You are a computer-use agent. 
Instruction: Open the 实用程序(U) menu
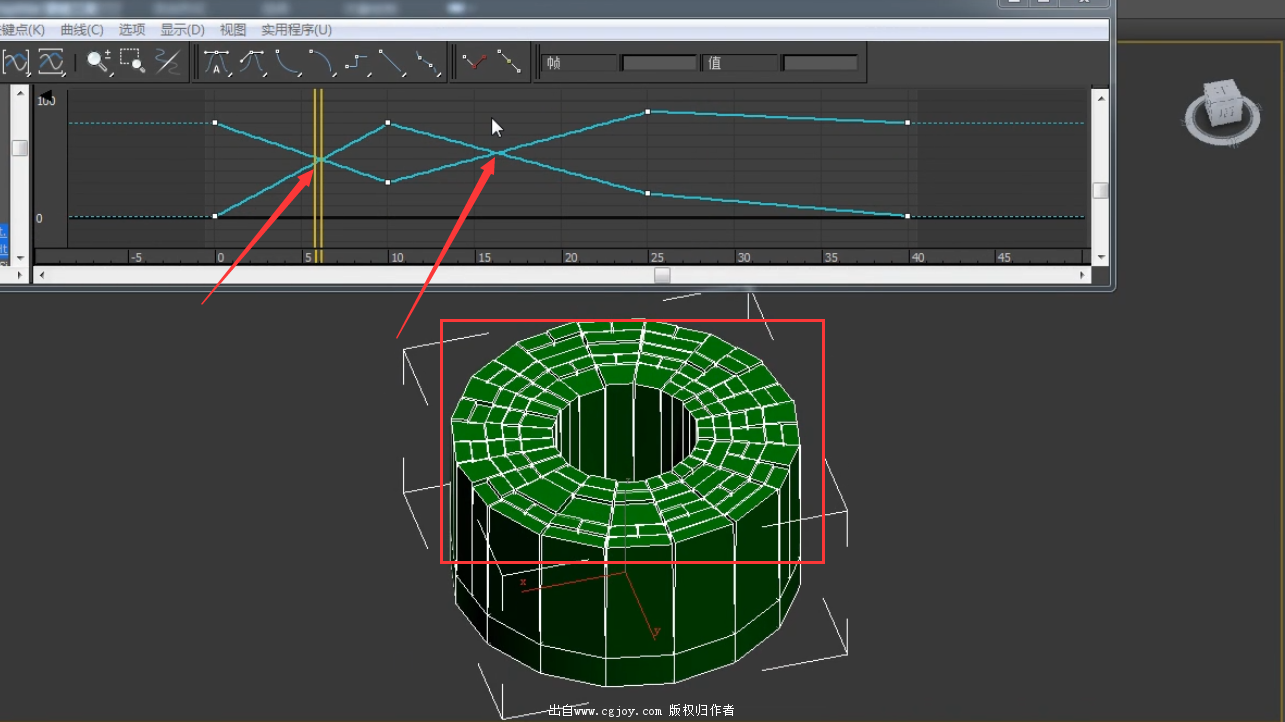coord(296,30)
